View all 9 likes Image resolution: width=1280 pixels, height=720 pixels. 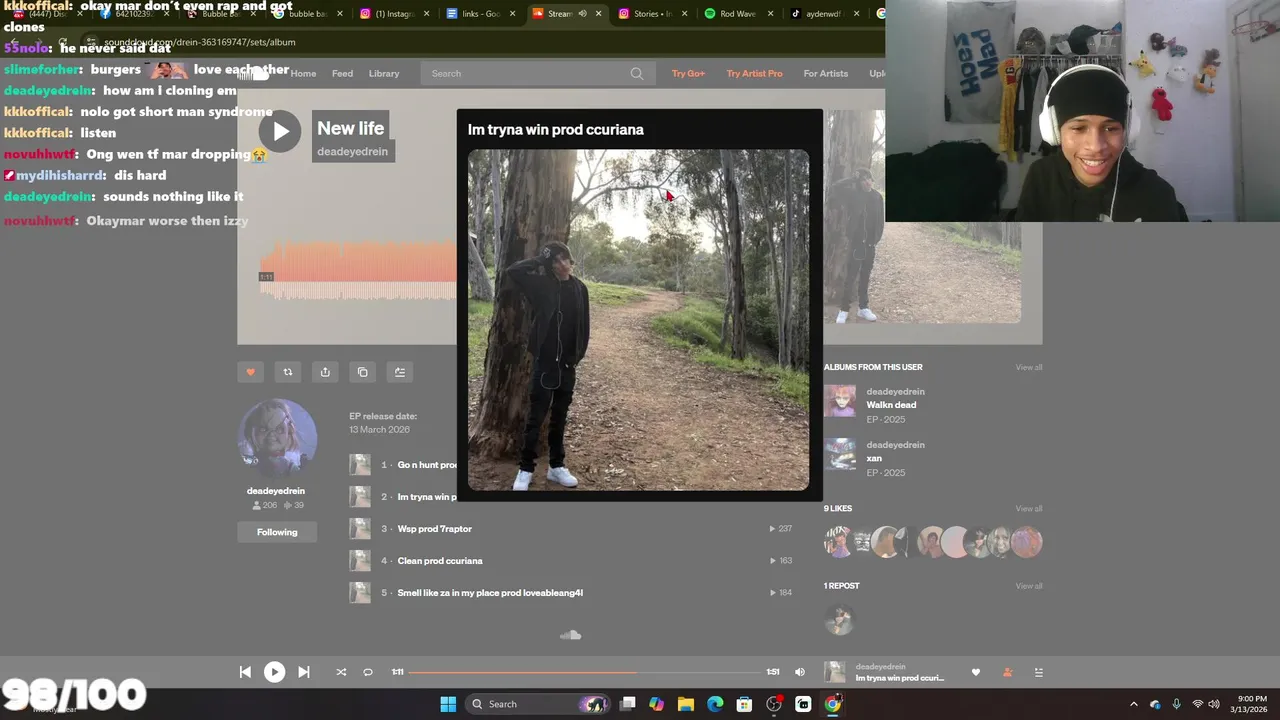1029,508
